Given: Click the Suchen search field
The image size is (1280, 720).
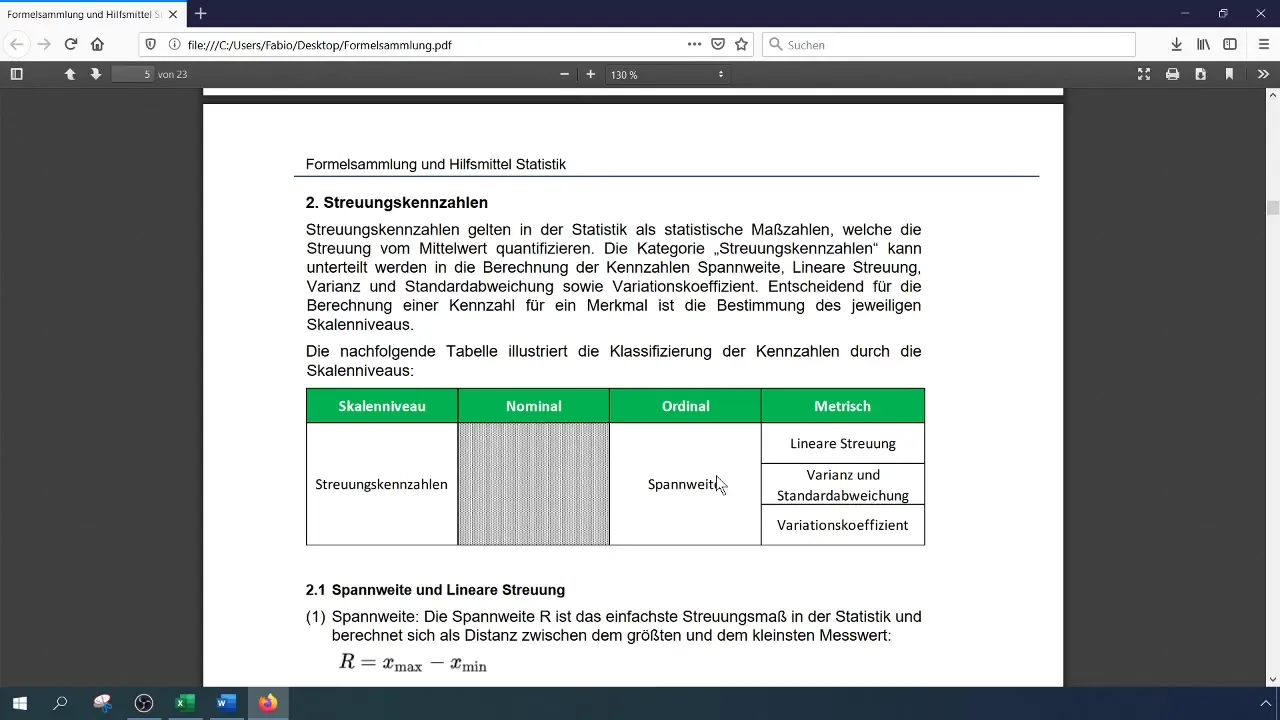Looking at the screenshot, I should click(949, 45).
